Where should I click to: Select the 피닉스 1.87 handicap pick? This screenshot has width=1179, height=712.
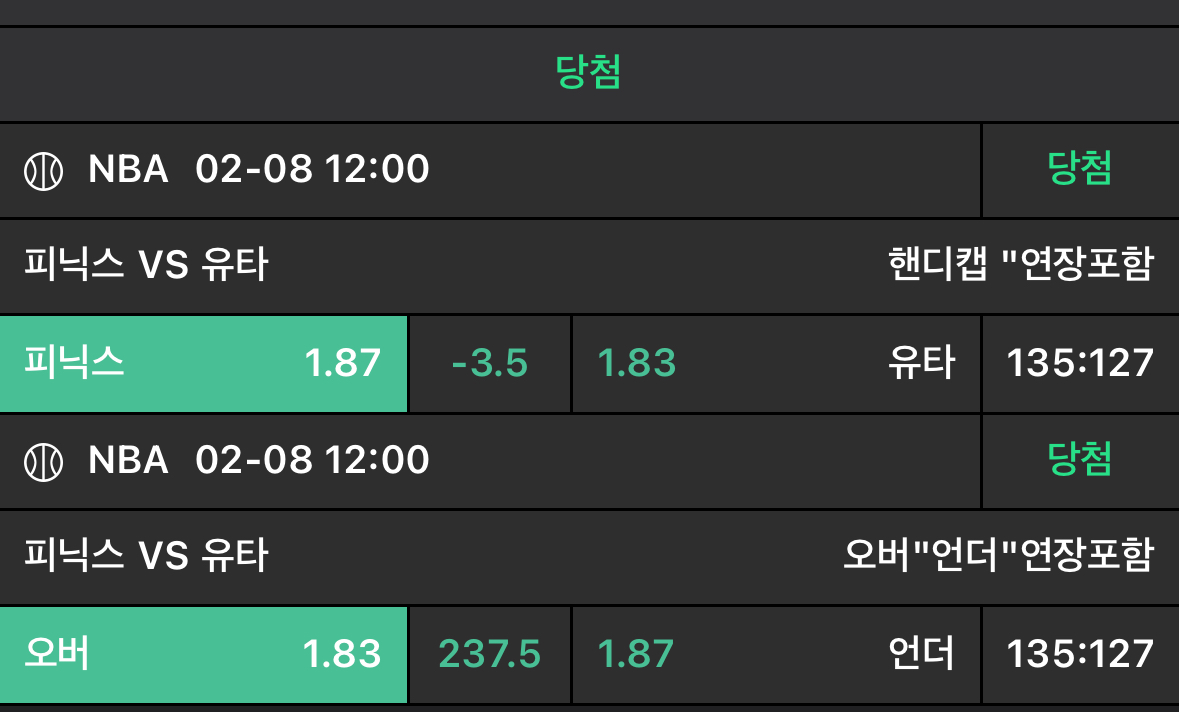(x=203, y=363)
